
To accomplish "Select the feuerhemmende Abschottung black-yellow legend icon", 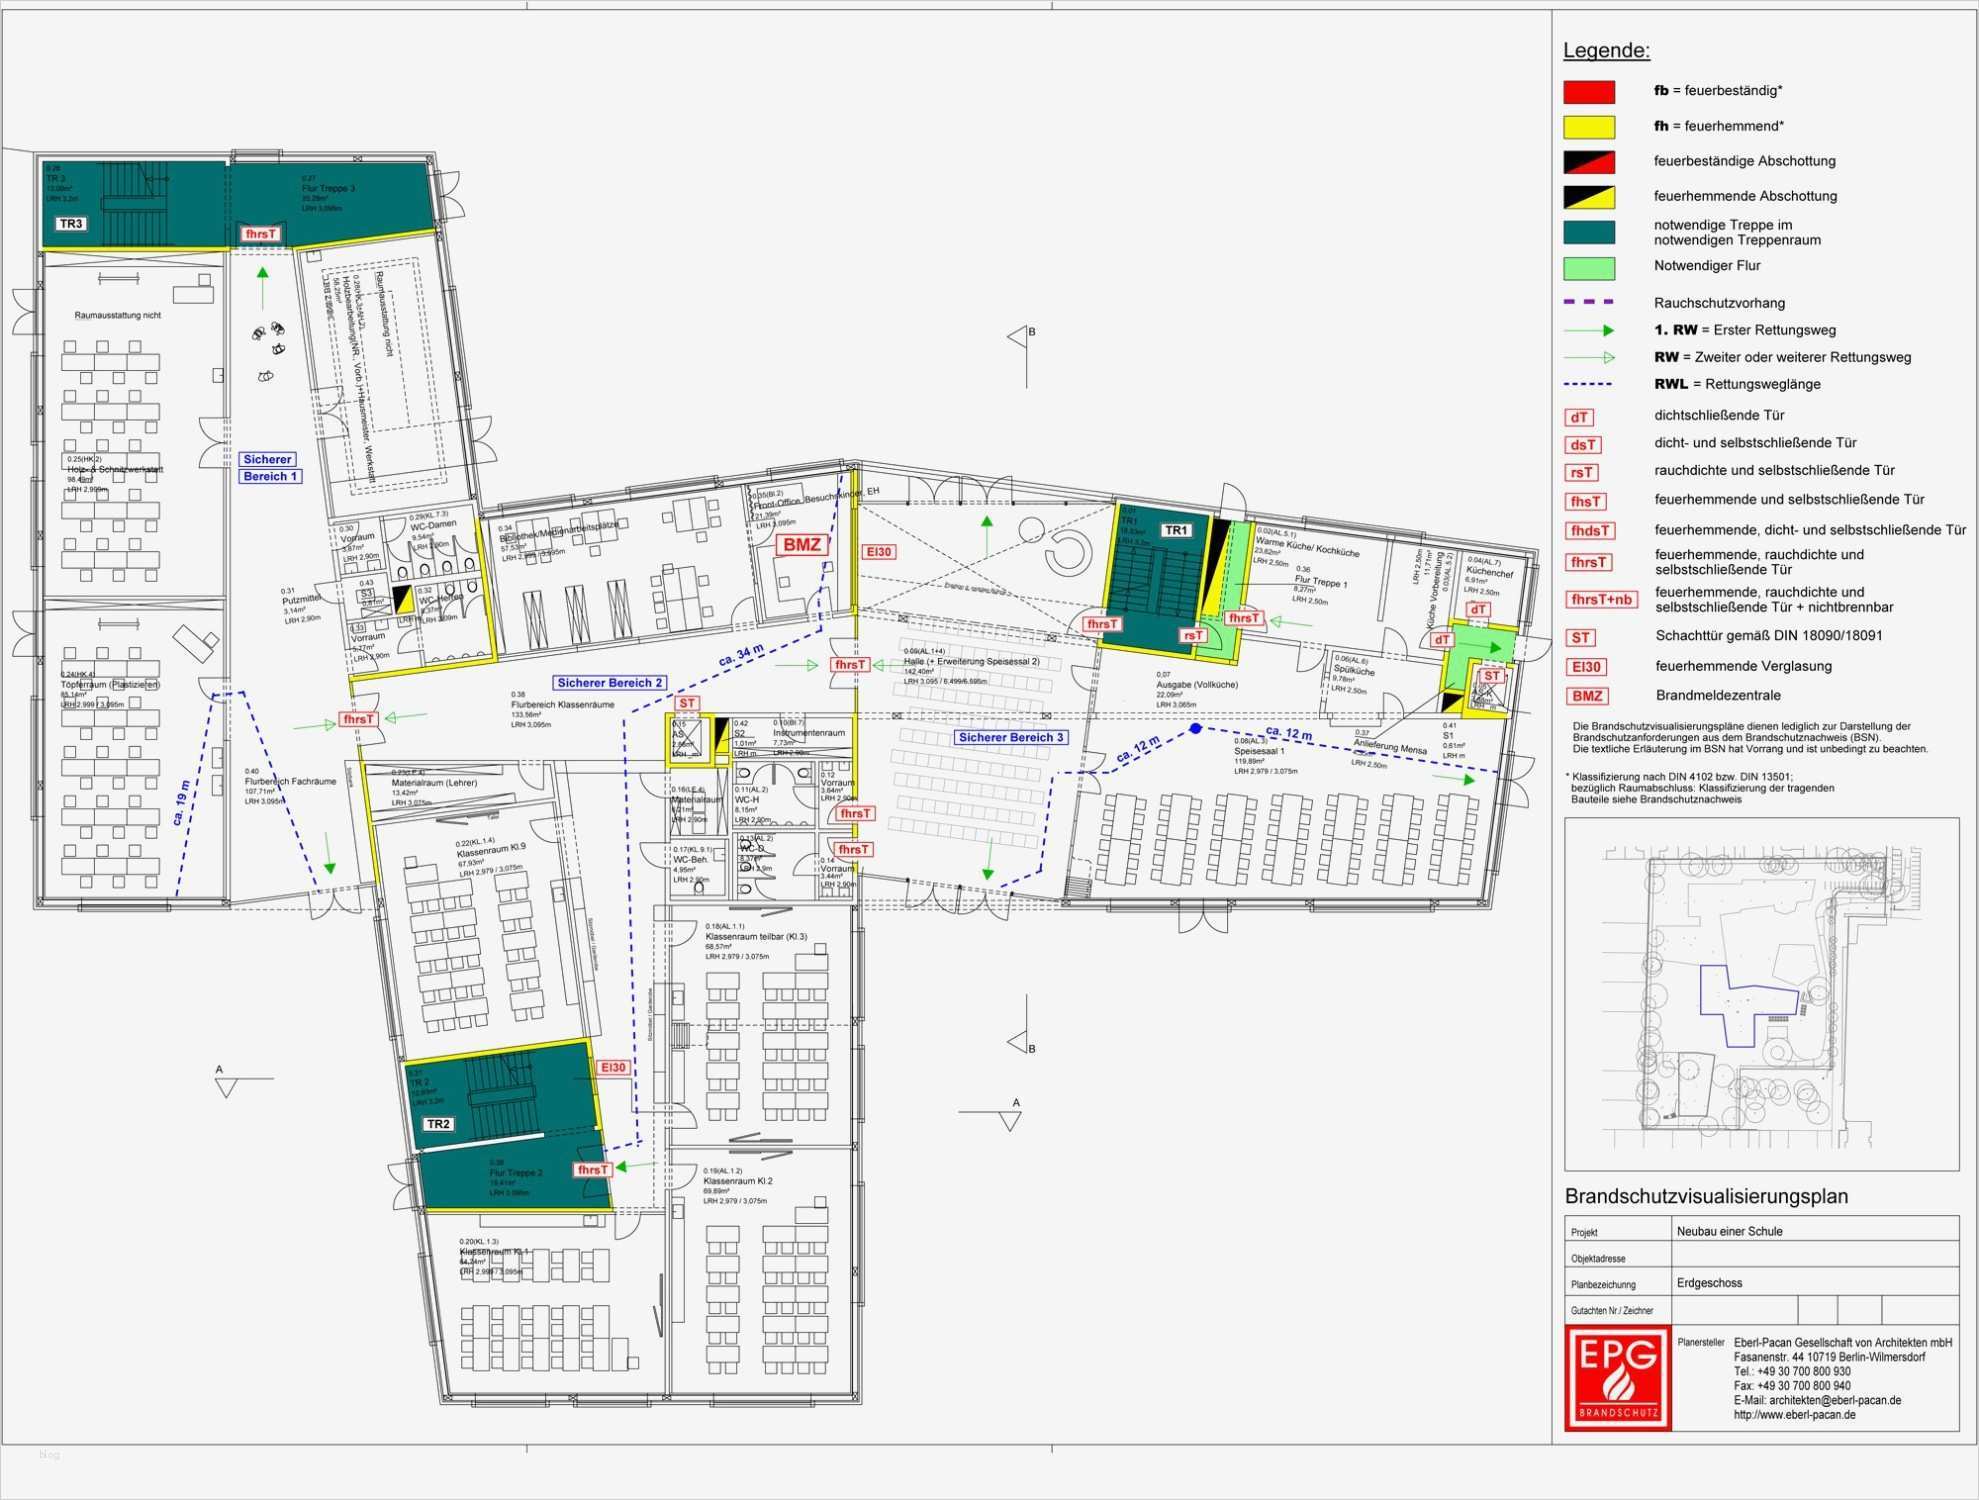I will (x=1588, y=197).
